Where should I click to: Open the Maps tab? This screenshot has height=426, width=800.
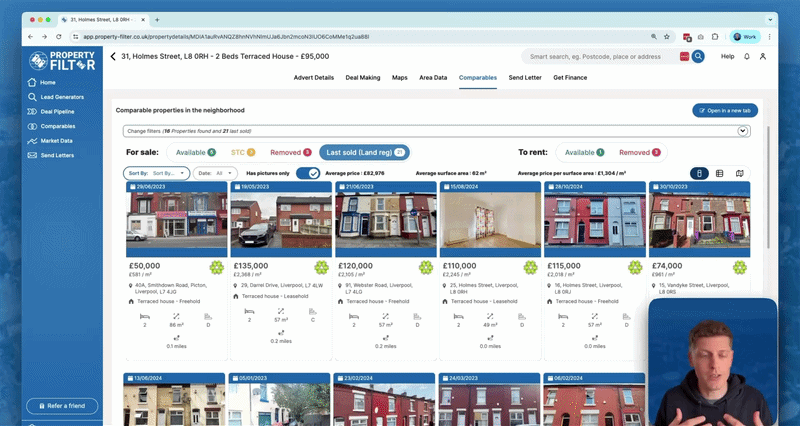[399, 78]
